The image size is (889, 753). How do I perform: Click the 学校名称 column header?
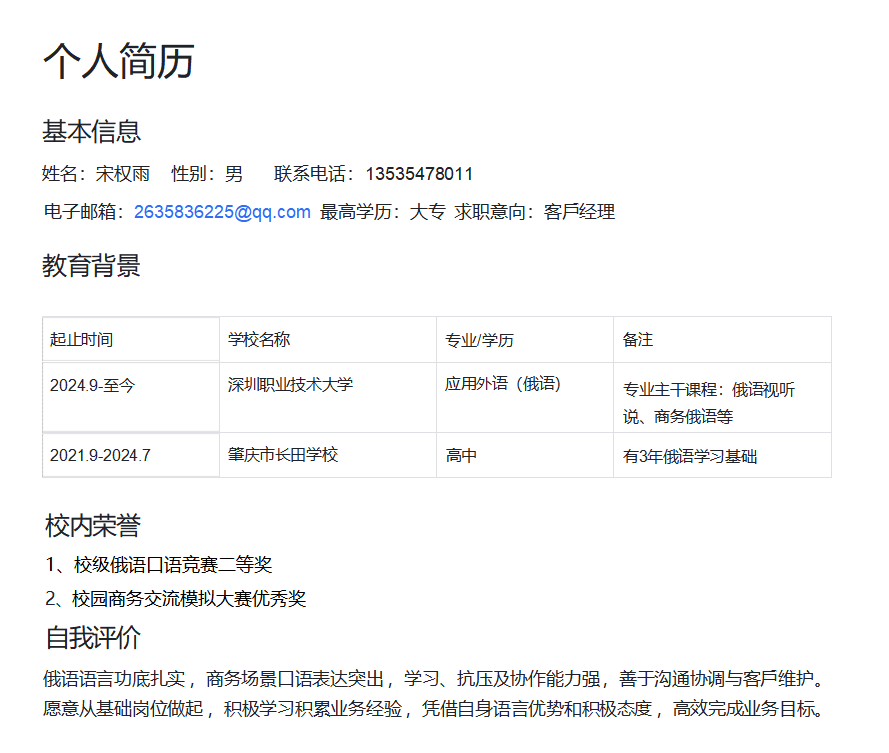tap(328, 339)
